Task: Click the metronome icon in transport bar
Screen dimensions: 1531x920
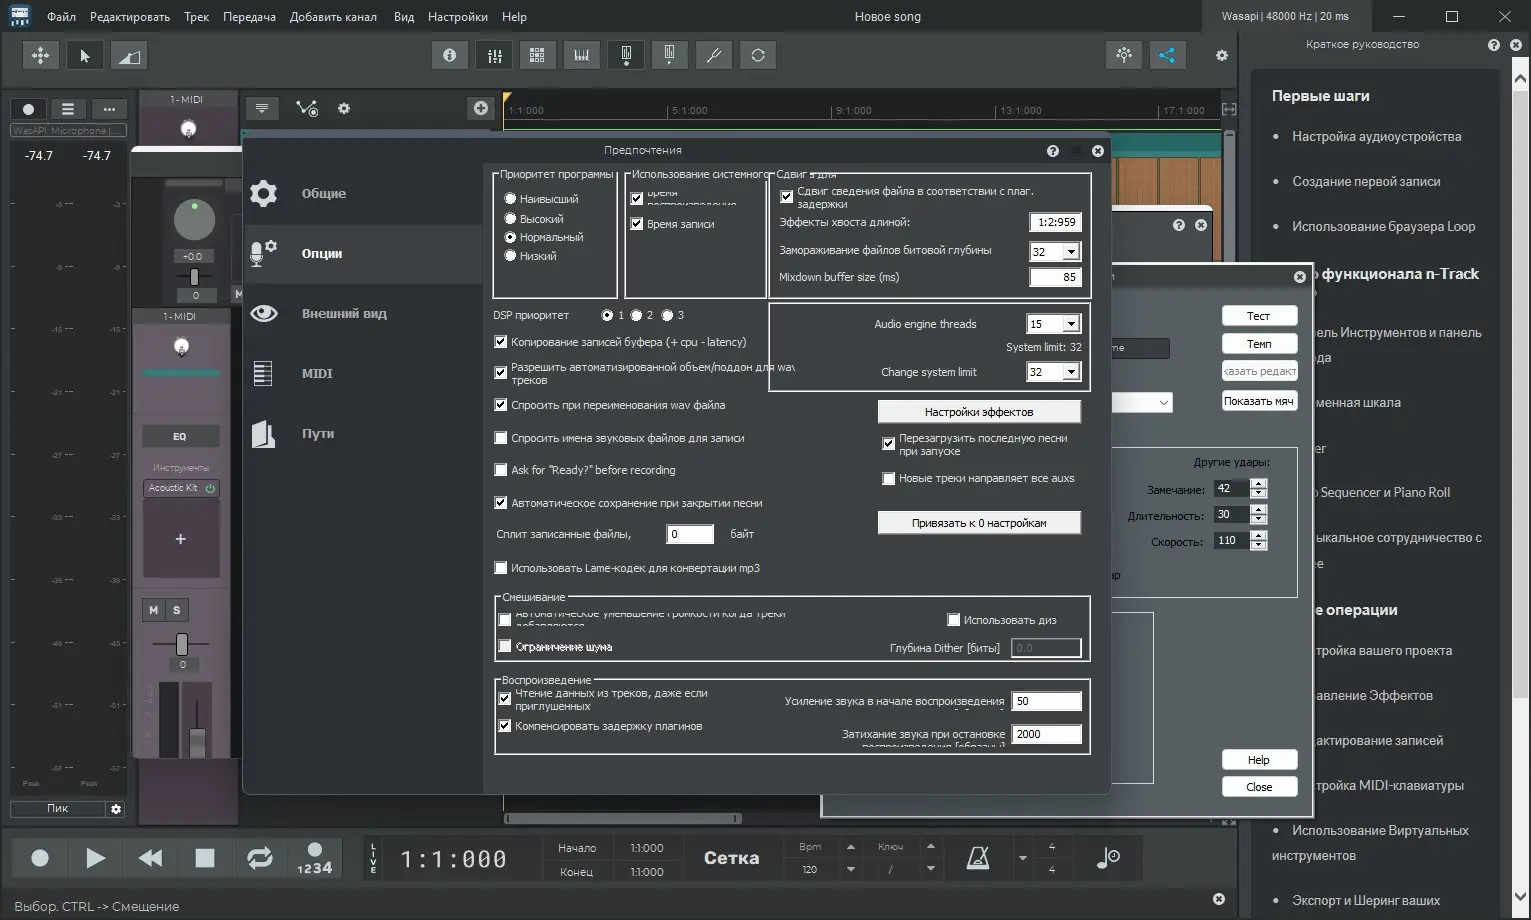Action: pos(977,858)
